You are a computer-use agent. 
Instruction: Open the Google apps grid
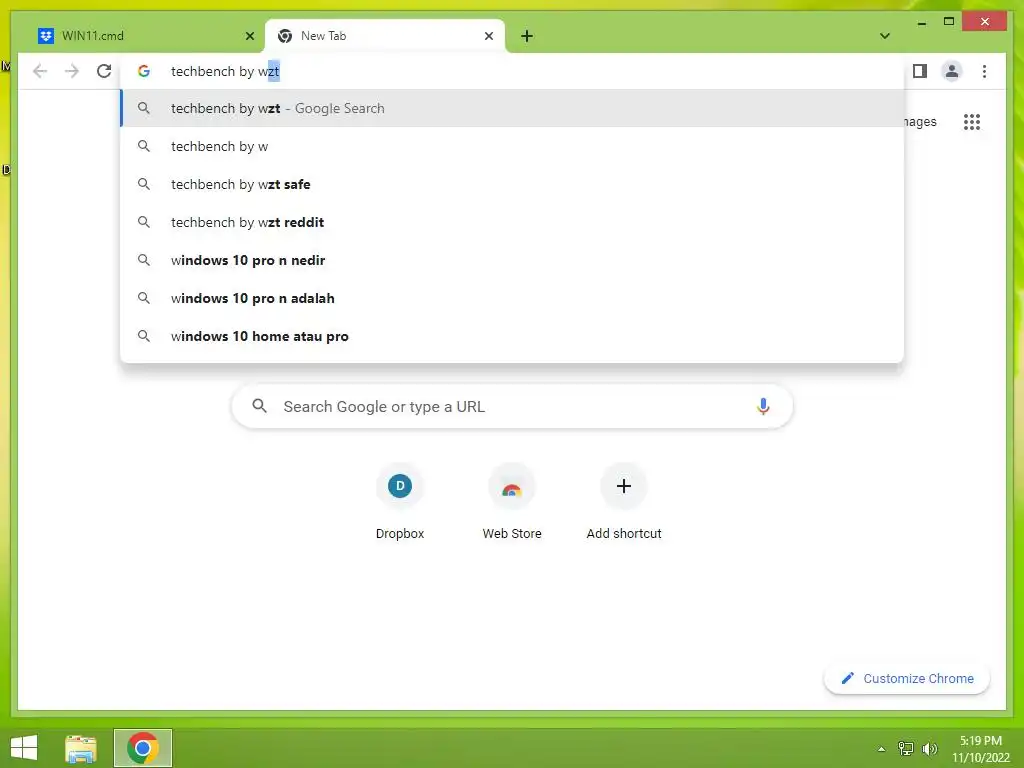(972, 122)
